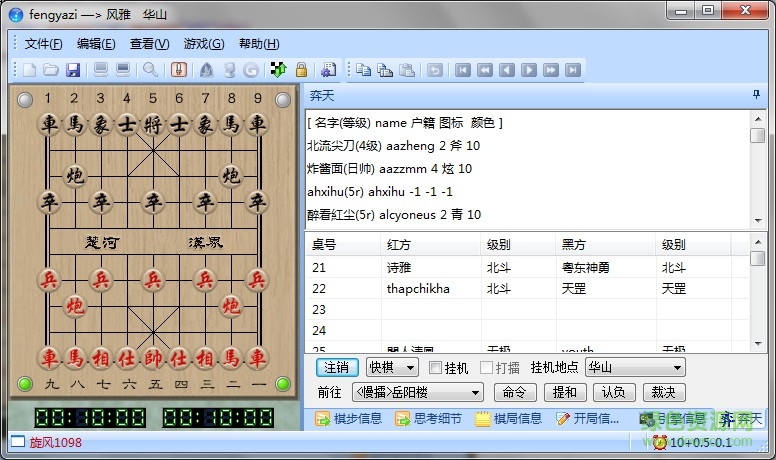The image size is (776, 460).
Task: Open the 帮助(H) menu
Action: [x=259, y=44]
